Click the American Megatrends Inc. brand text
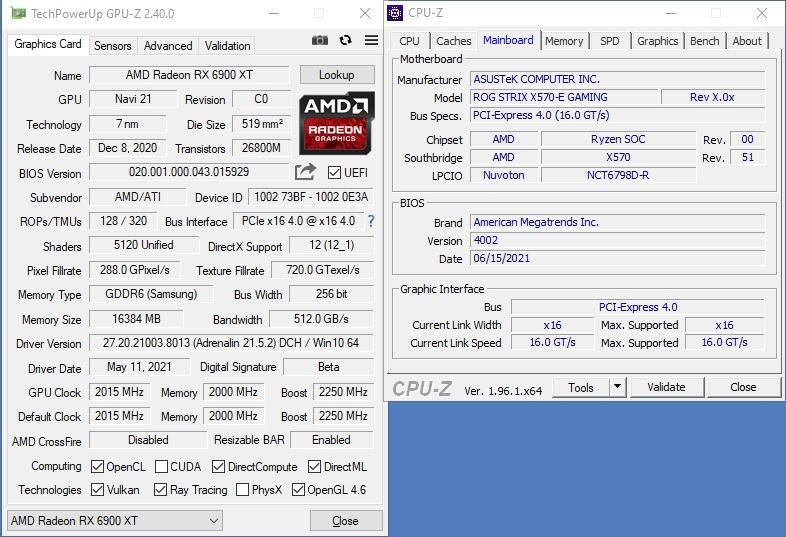The image size is (786, 537). coord(536,222)
